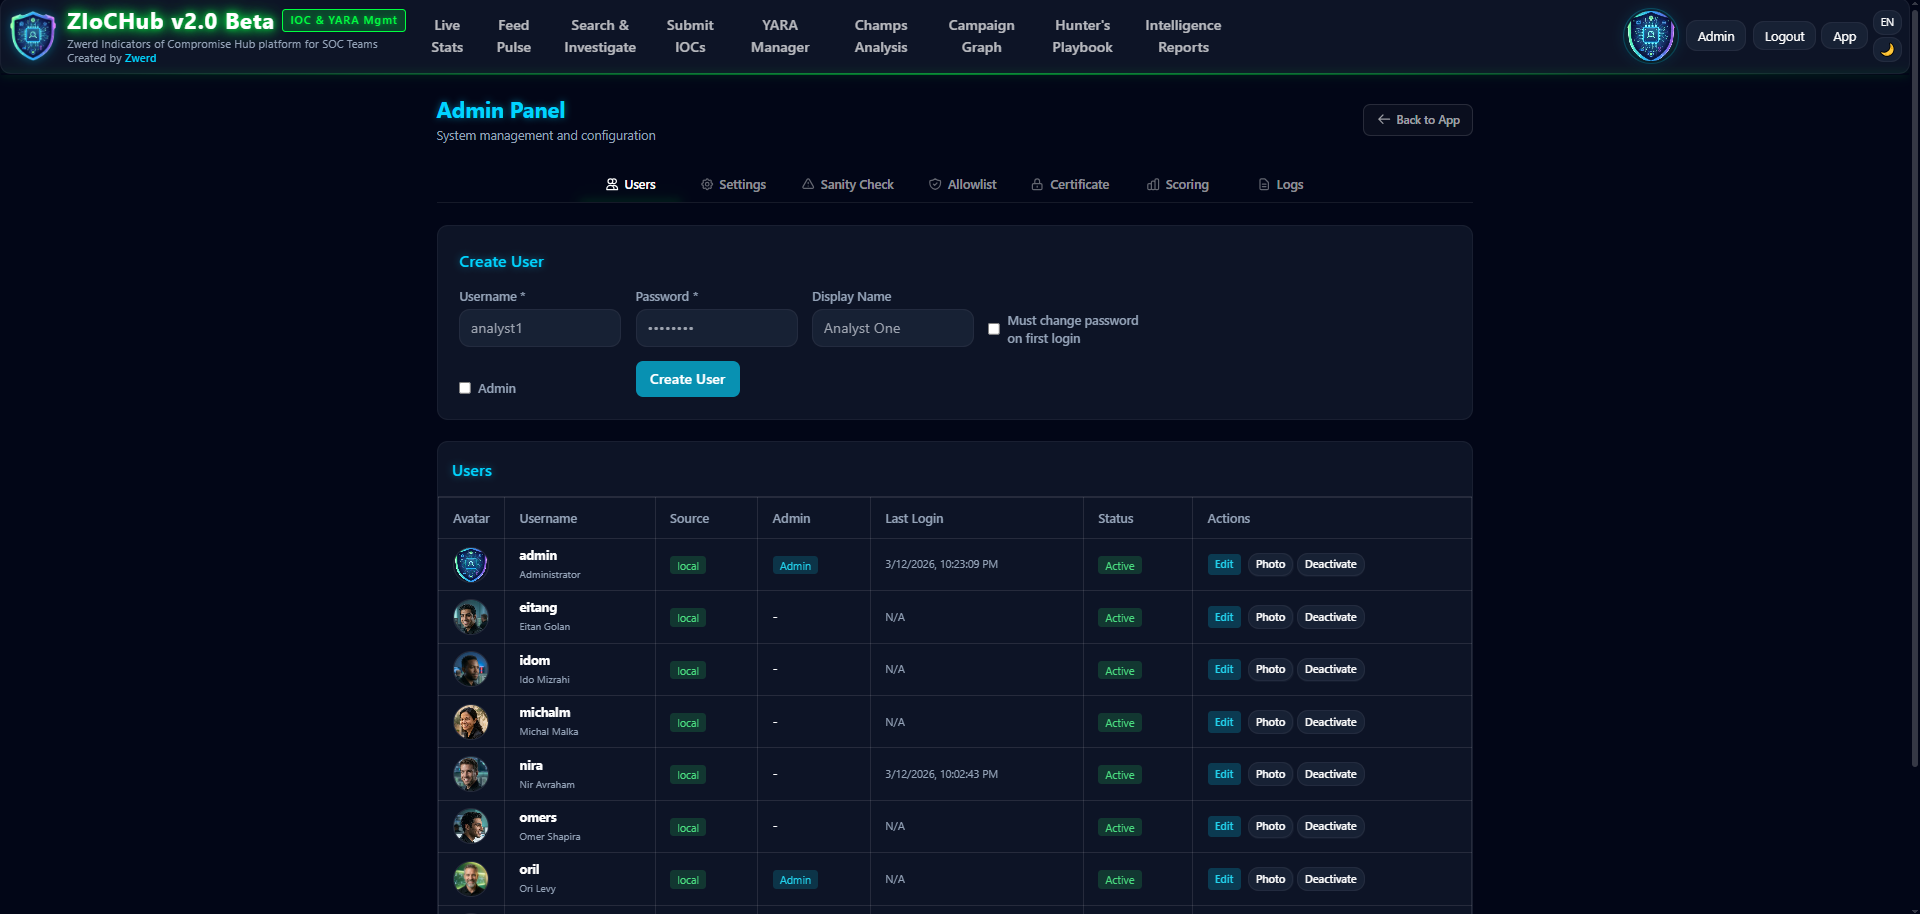Open the Certificate lock tab
Image resolution: width=1920 pixels, height=914 pixels.
(1070, 185)
